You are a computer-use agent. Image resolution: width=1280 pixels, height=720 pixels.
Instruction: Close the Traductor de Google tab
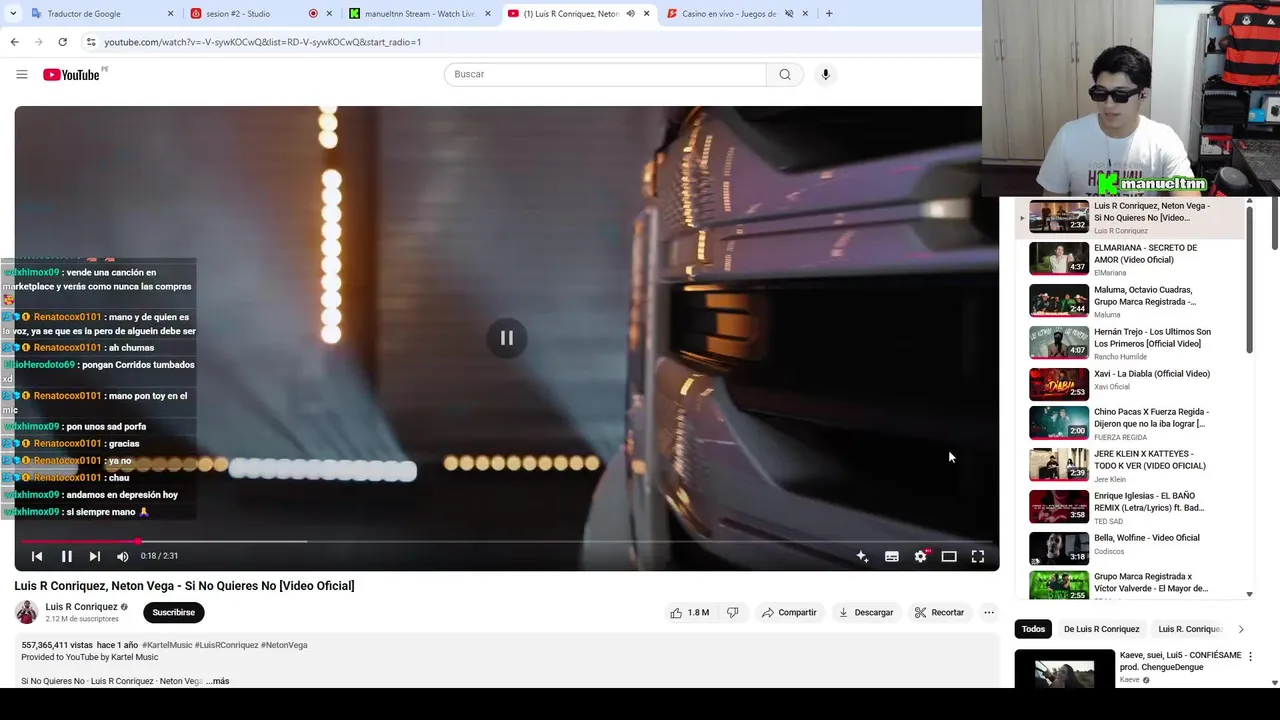[170, 14]
